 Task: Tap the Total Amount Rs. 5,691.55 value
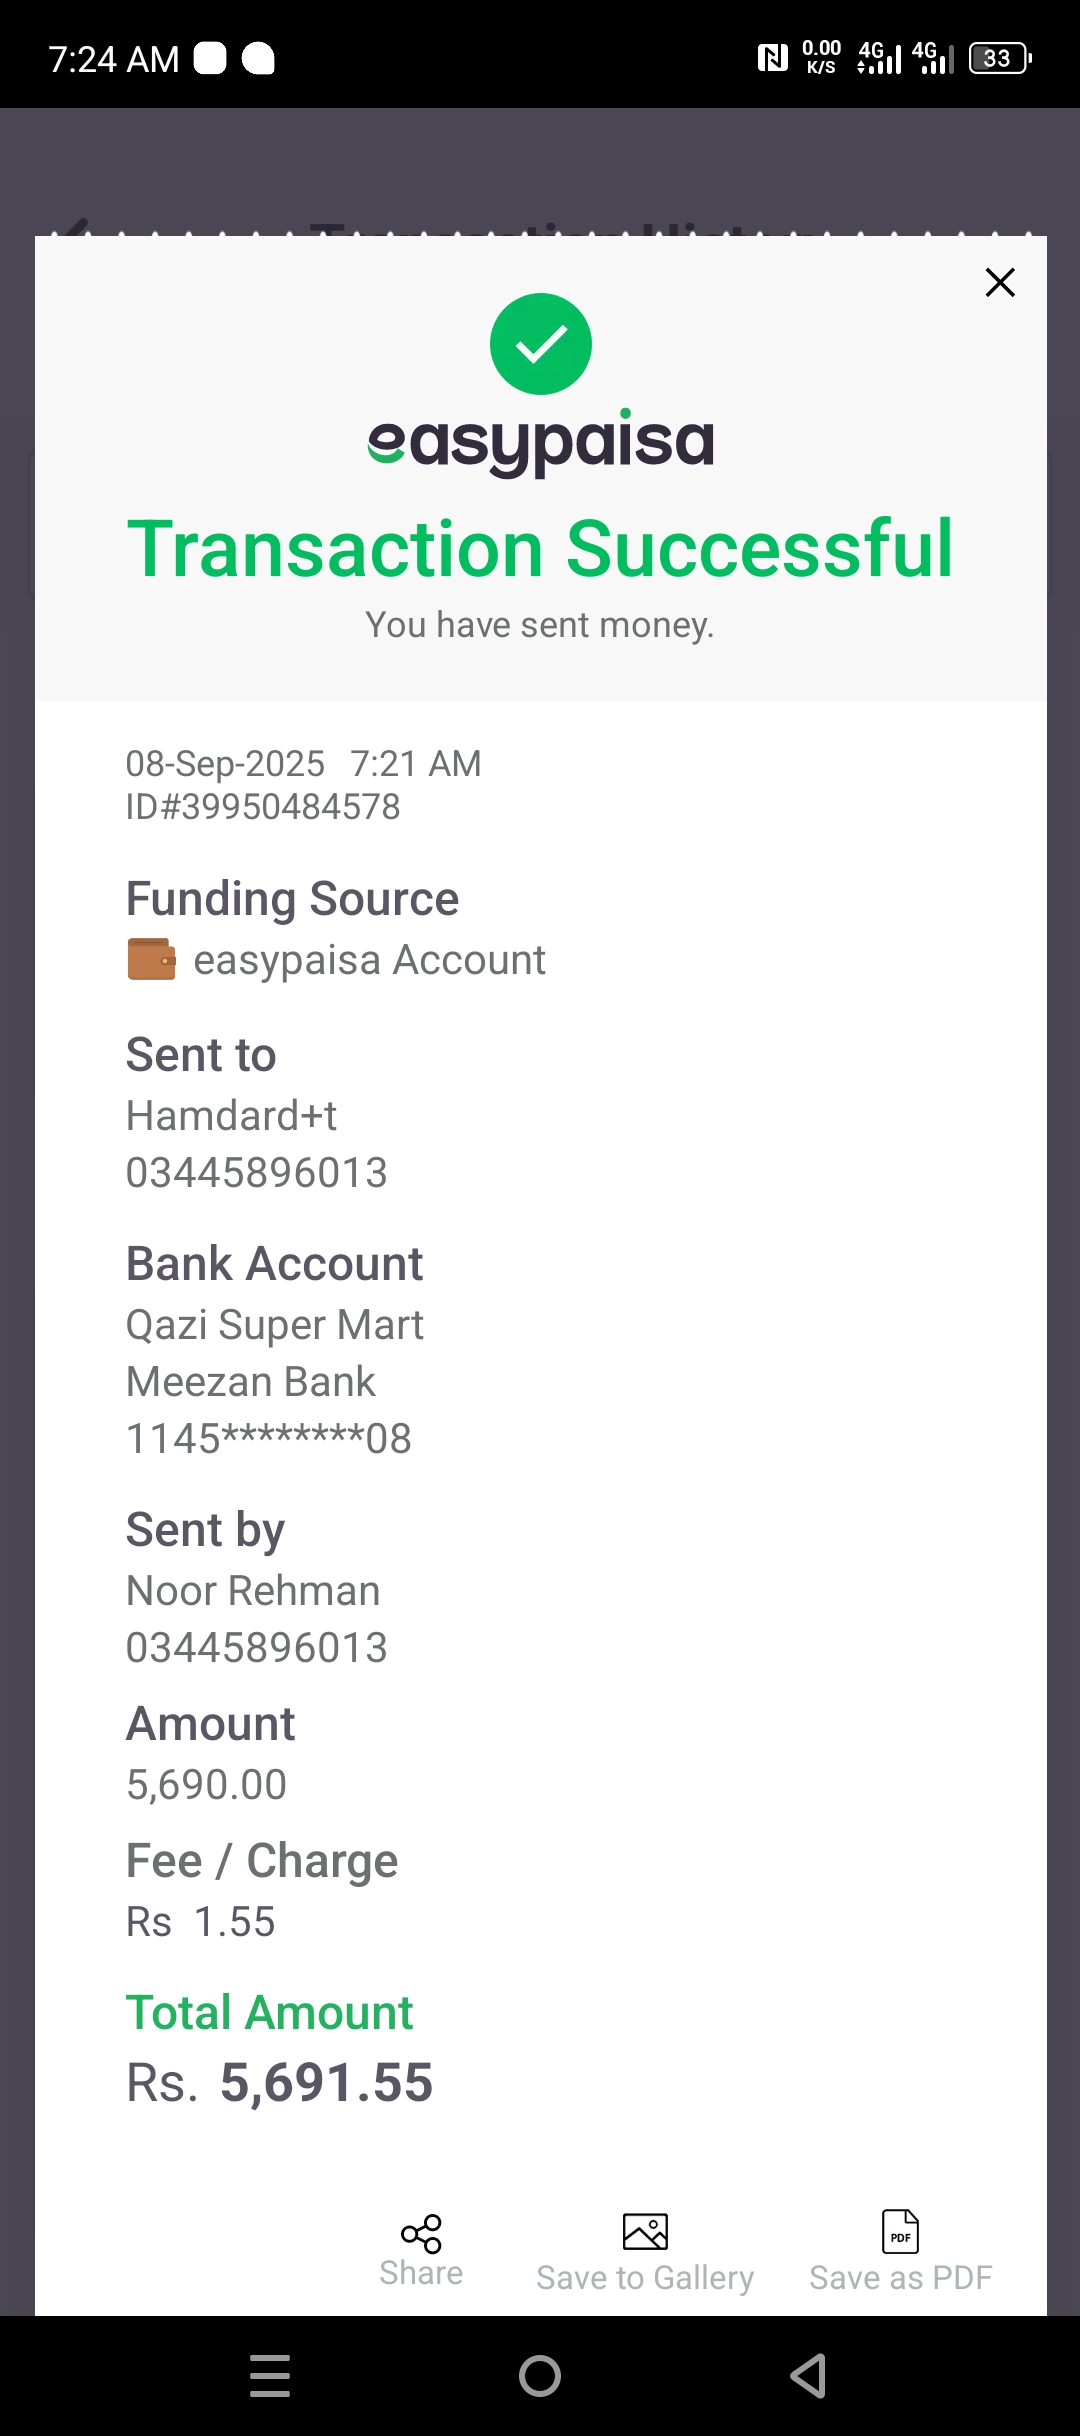[280, 2084]
